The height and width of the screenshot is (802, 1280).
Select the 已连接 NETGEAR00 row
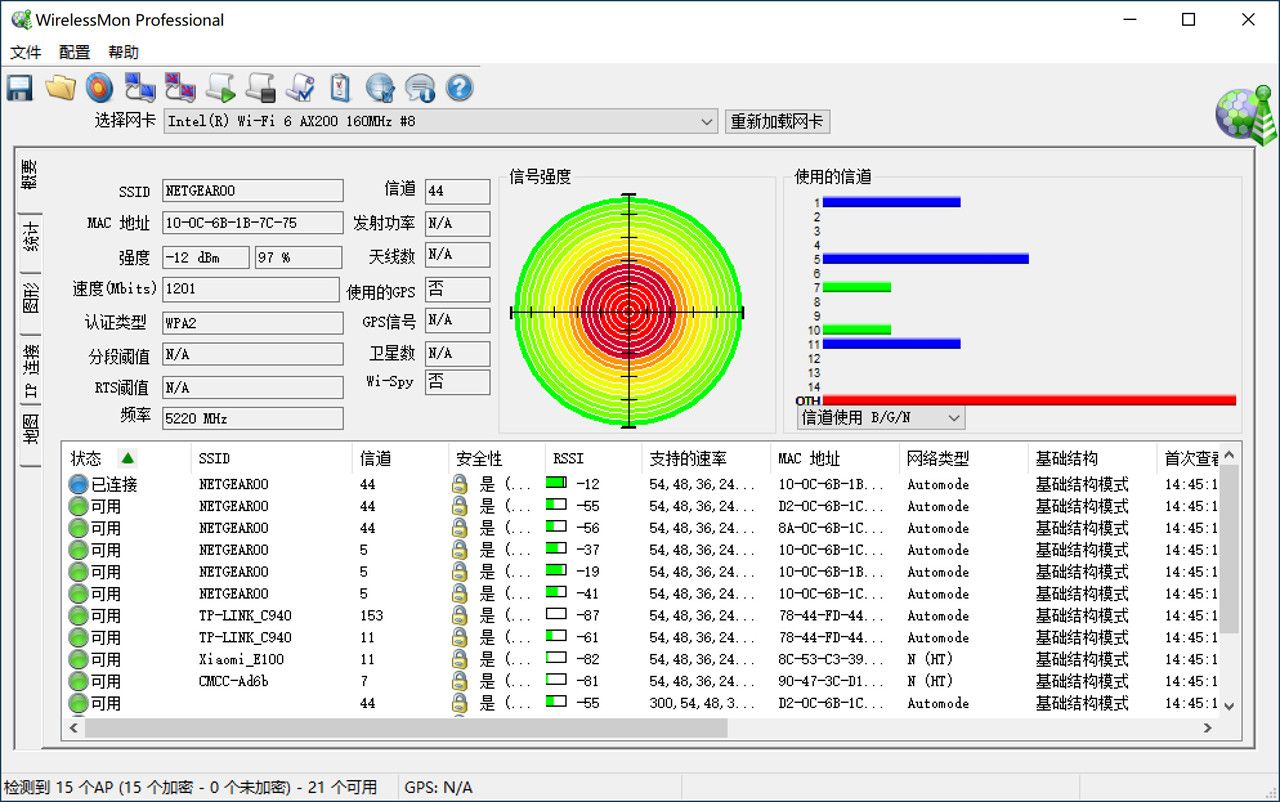pos(640,484)
